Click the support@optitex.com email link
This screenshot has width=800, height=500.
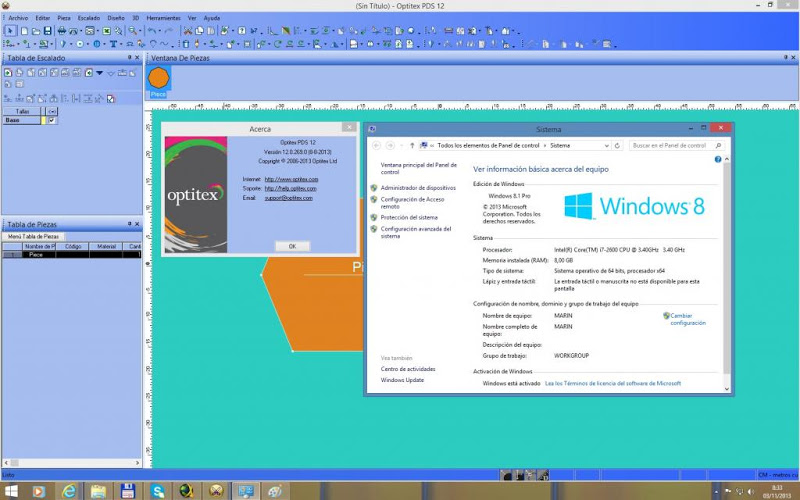tap(288, 198)
